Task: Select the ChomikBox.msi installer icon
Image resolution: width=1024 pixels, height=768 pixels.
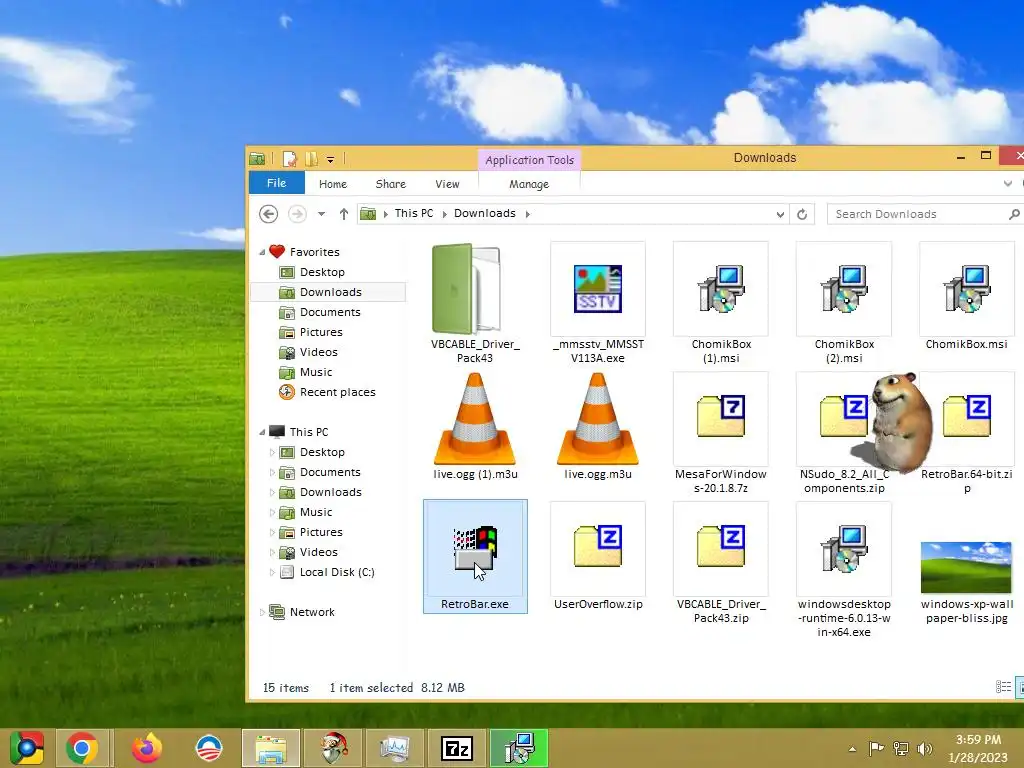Action: [967, 289]
